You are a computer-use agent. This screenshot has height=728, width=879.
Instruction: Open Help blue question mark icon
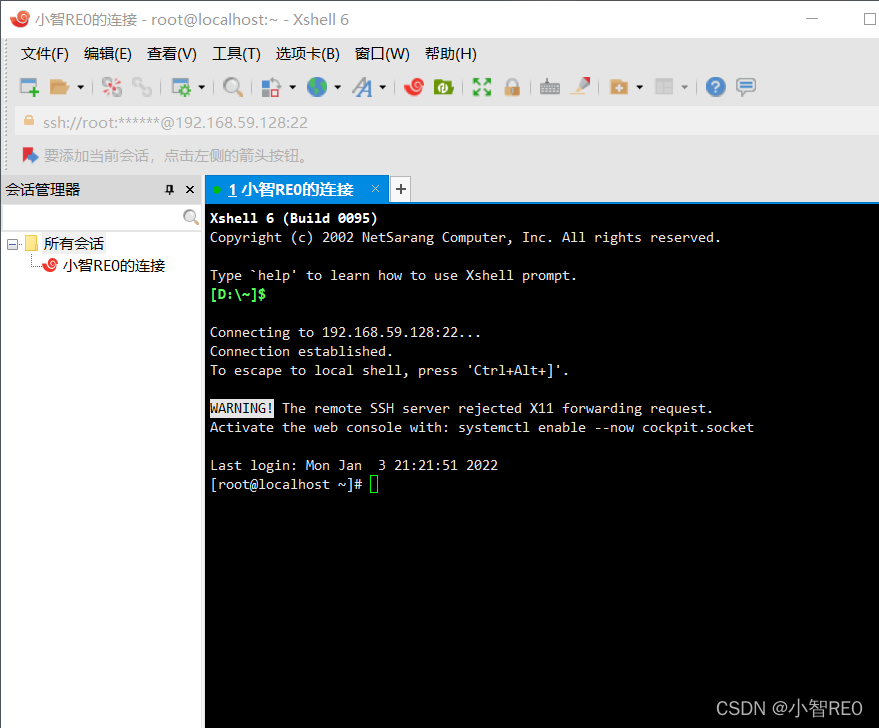point(715,87)
